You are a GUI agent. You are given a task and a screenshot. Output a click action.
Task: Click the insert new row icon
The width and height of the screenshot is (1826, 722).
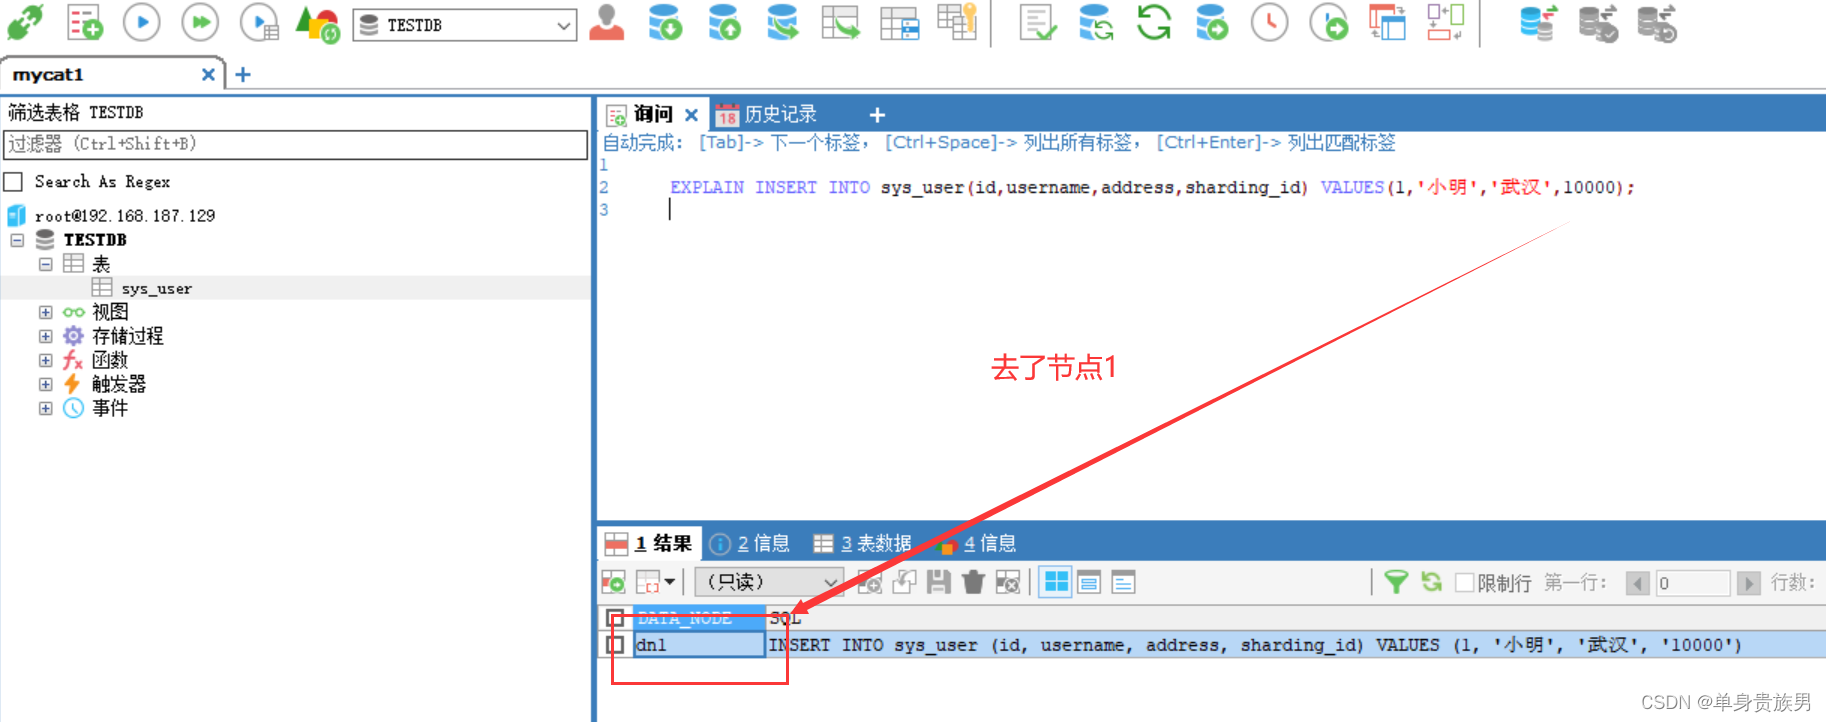[x=870, y=582]
